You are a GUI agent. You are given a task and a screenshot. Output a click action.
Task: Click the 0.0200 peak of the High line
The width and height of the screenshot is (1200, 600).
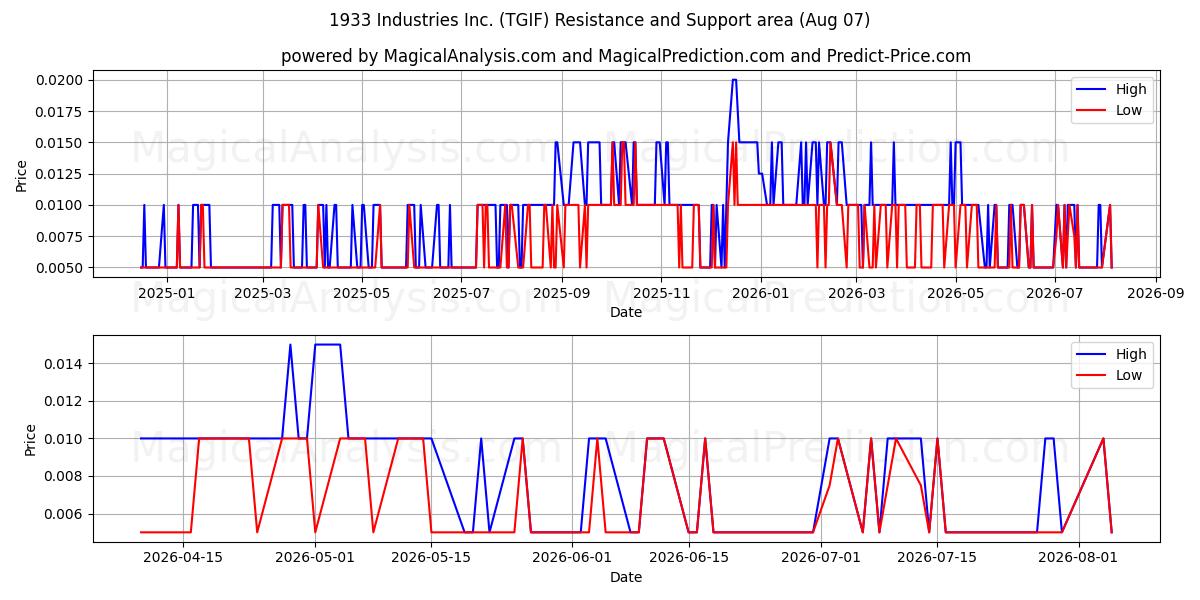734,80
